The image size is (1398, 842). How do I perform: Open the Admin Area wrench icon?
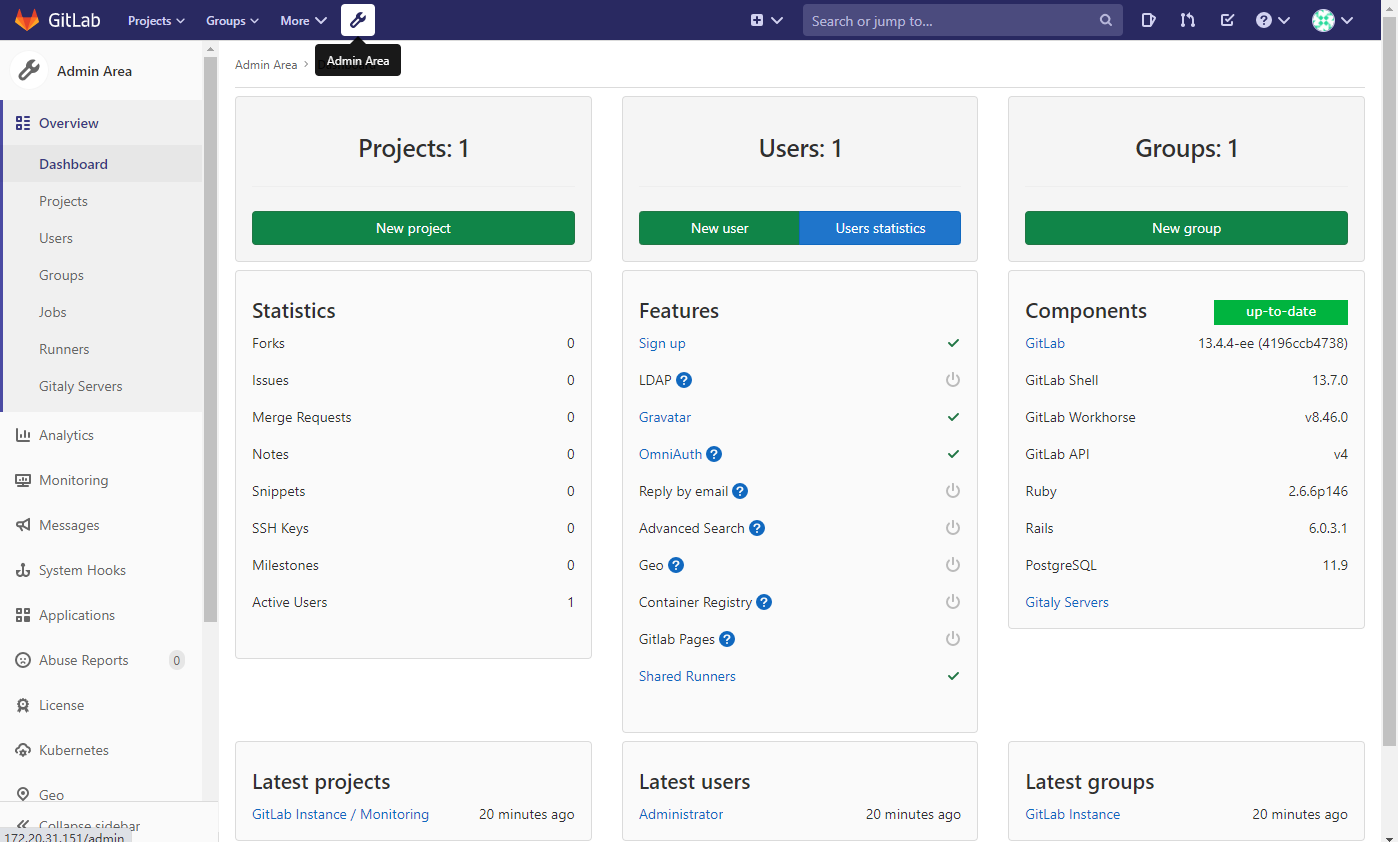(357, 19)
